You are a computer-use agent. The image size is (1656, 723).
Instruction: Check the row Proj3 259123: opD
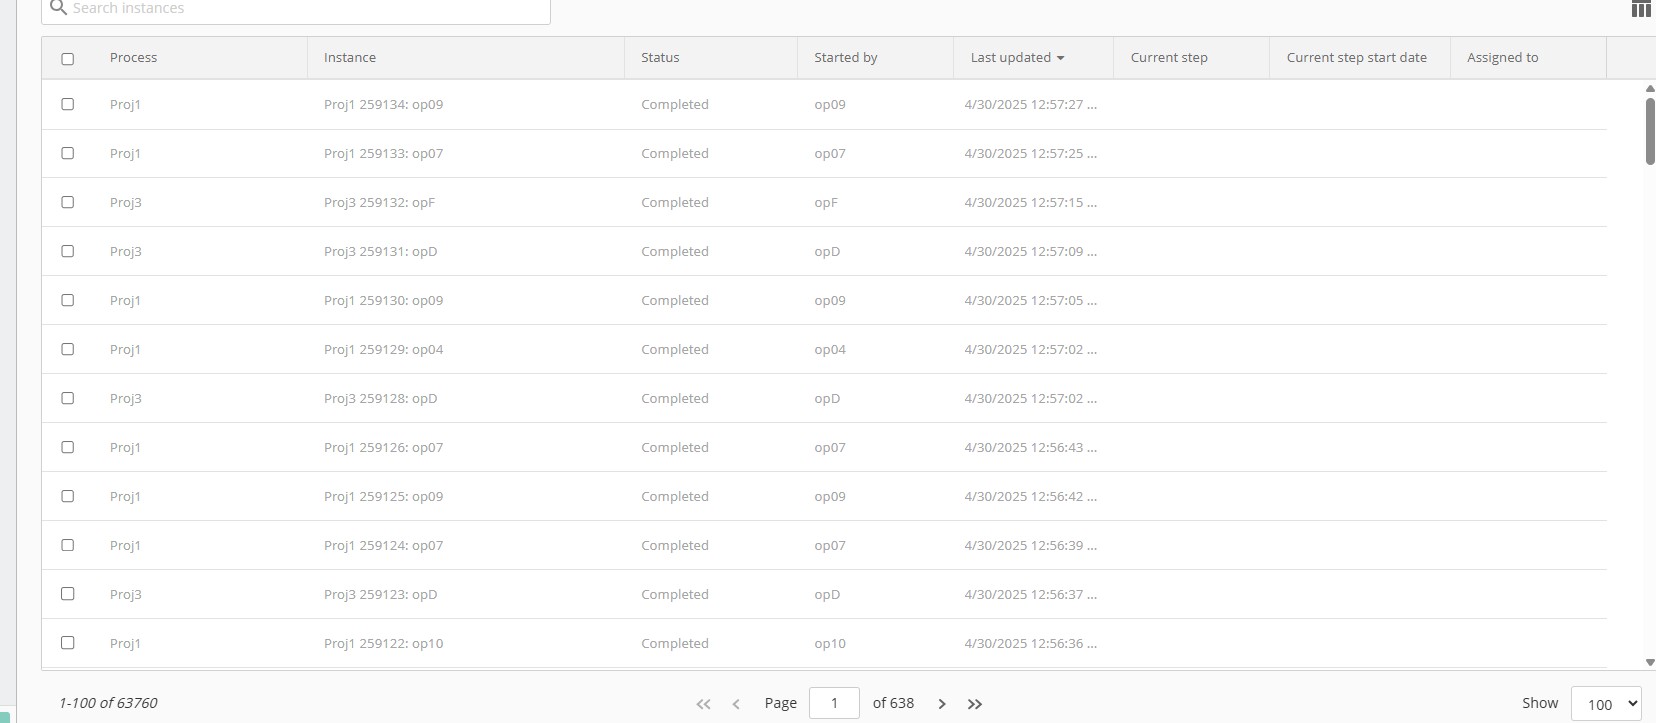click(68, 594)
